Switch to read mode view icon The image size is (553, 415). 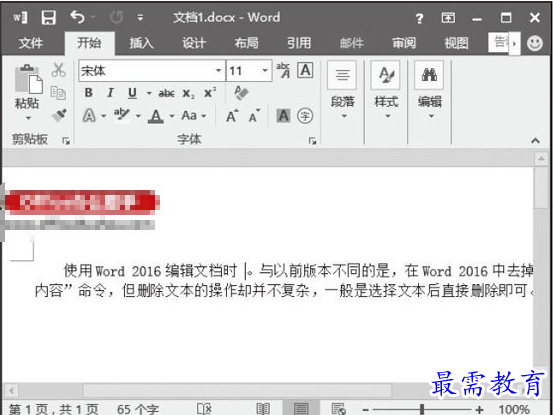[x=263, y=409]
